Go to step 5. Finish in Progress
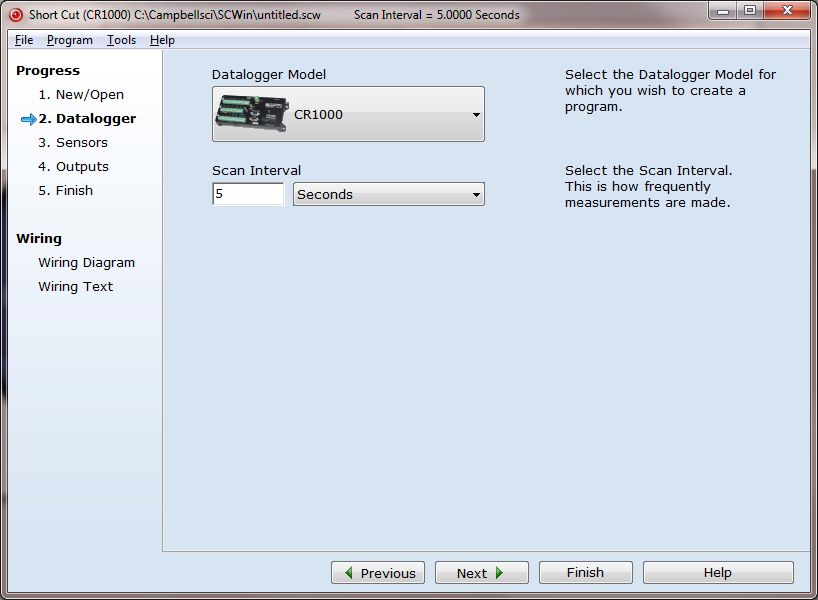Image resolution: width=818 pixels, height=600 pixels. coord(66,190)
